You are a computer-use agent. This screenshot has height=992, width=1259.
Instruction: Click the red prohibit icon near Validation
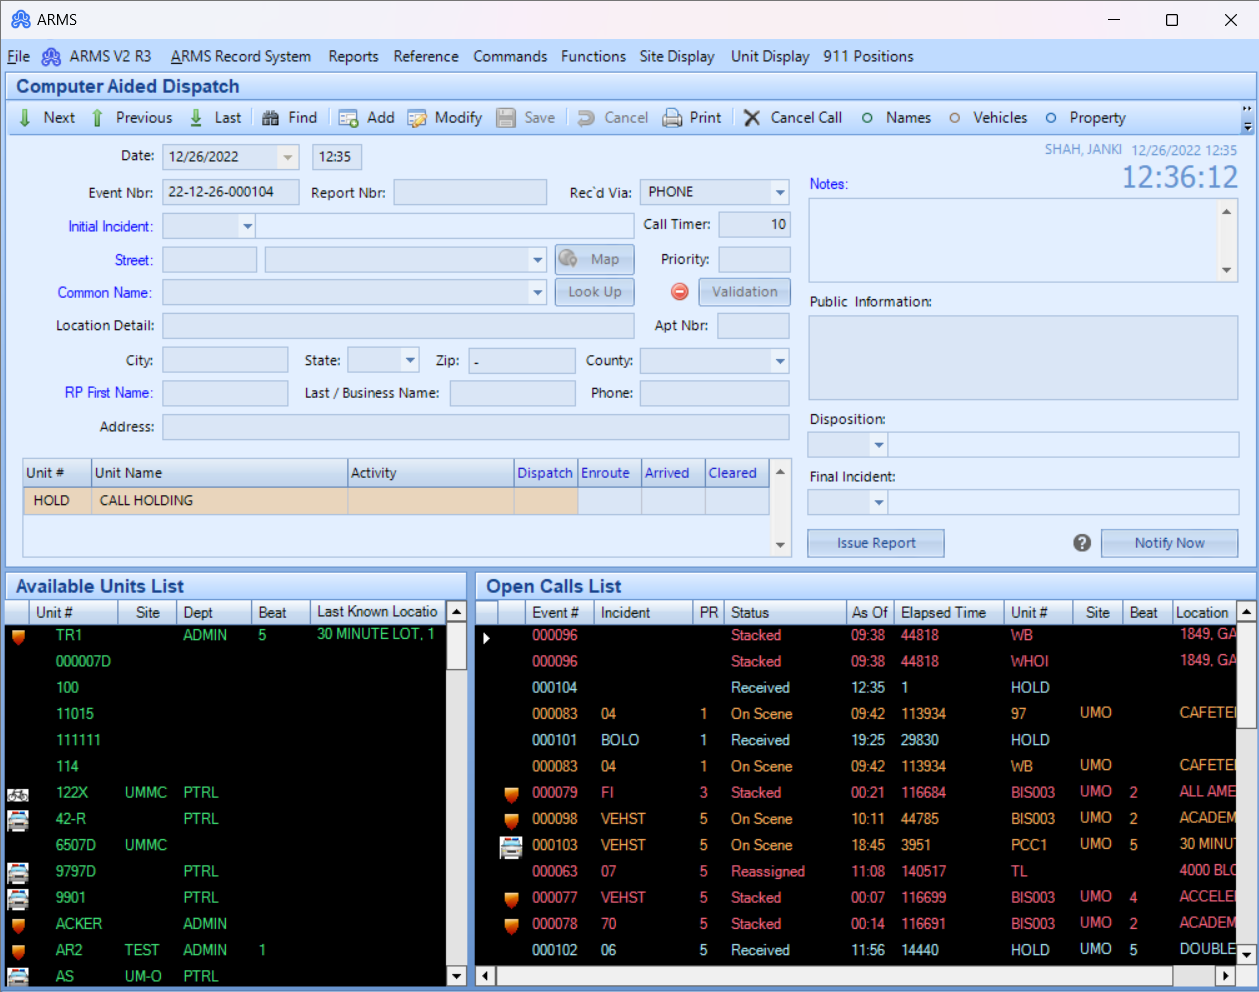tap(680, 291)
